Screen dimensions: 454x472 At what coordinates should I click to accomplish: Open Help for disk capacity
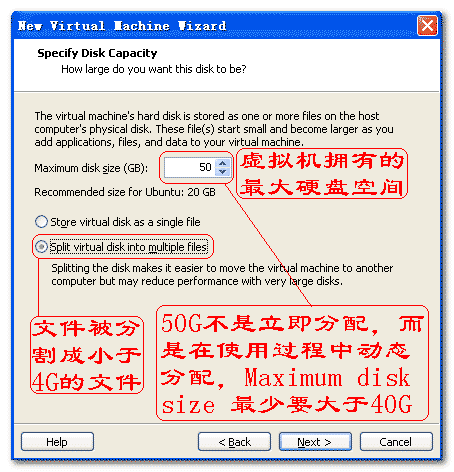(x=57, y=442)
